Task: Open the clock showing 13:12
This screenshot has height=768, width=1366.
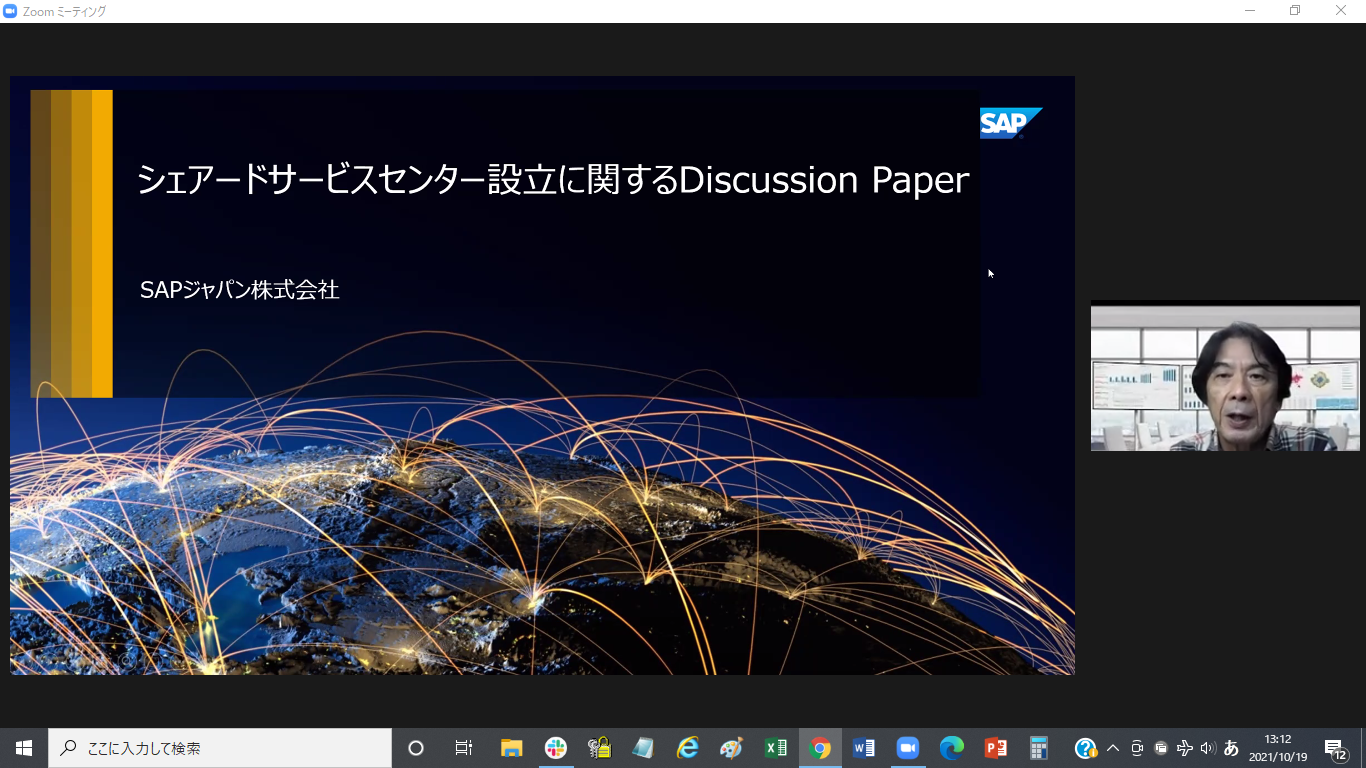Action: [1278, 748]
